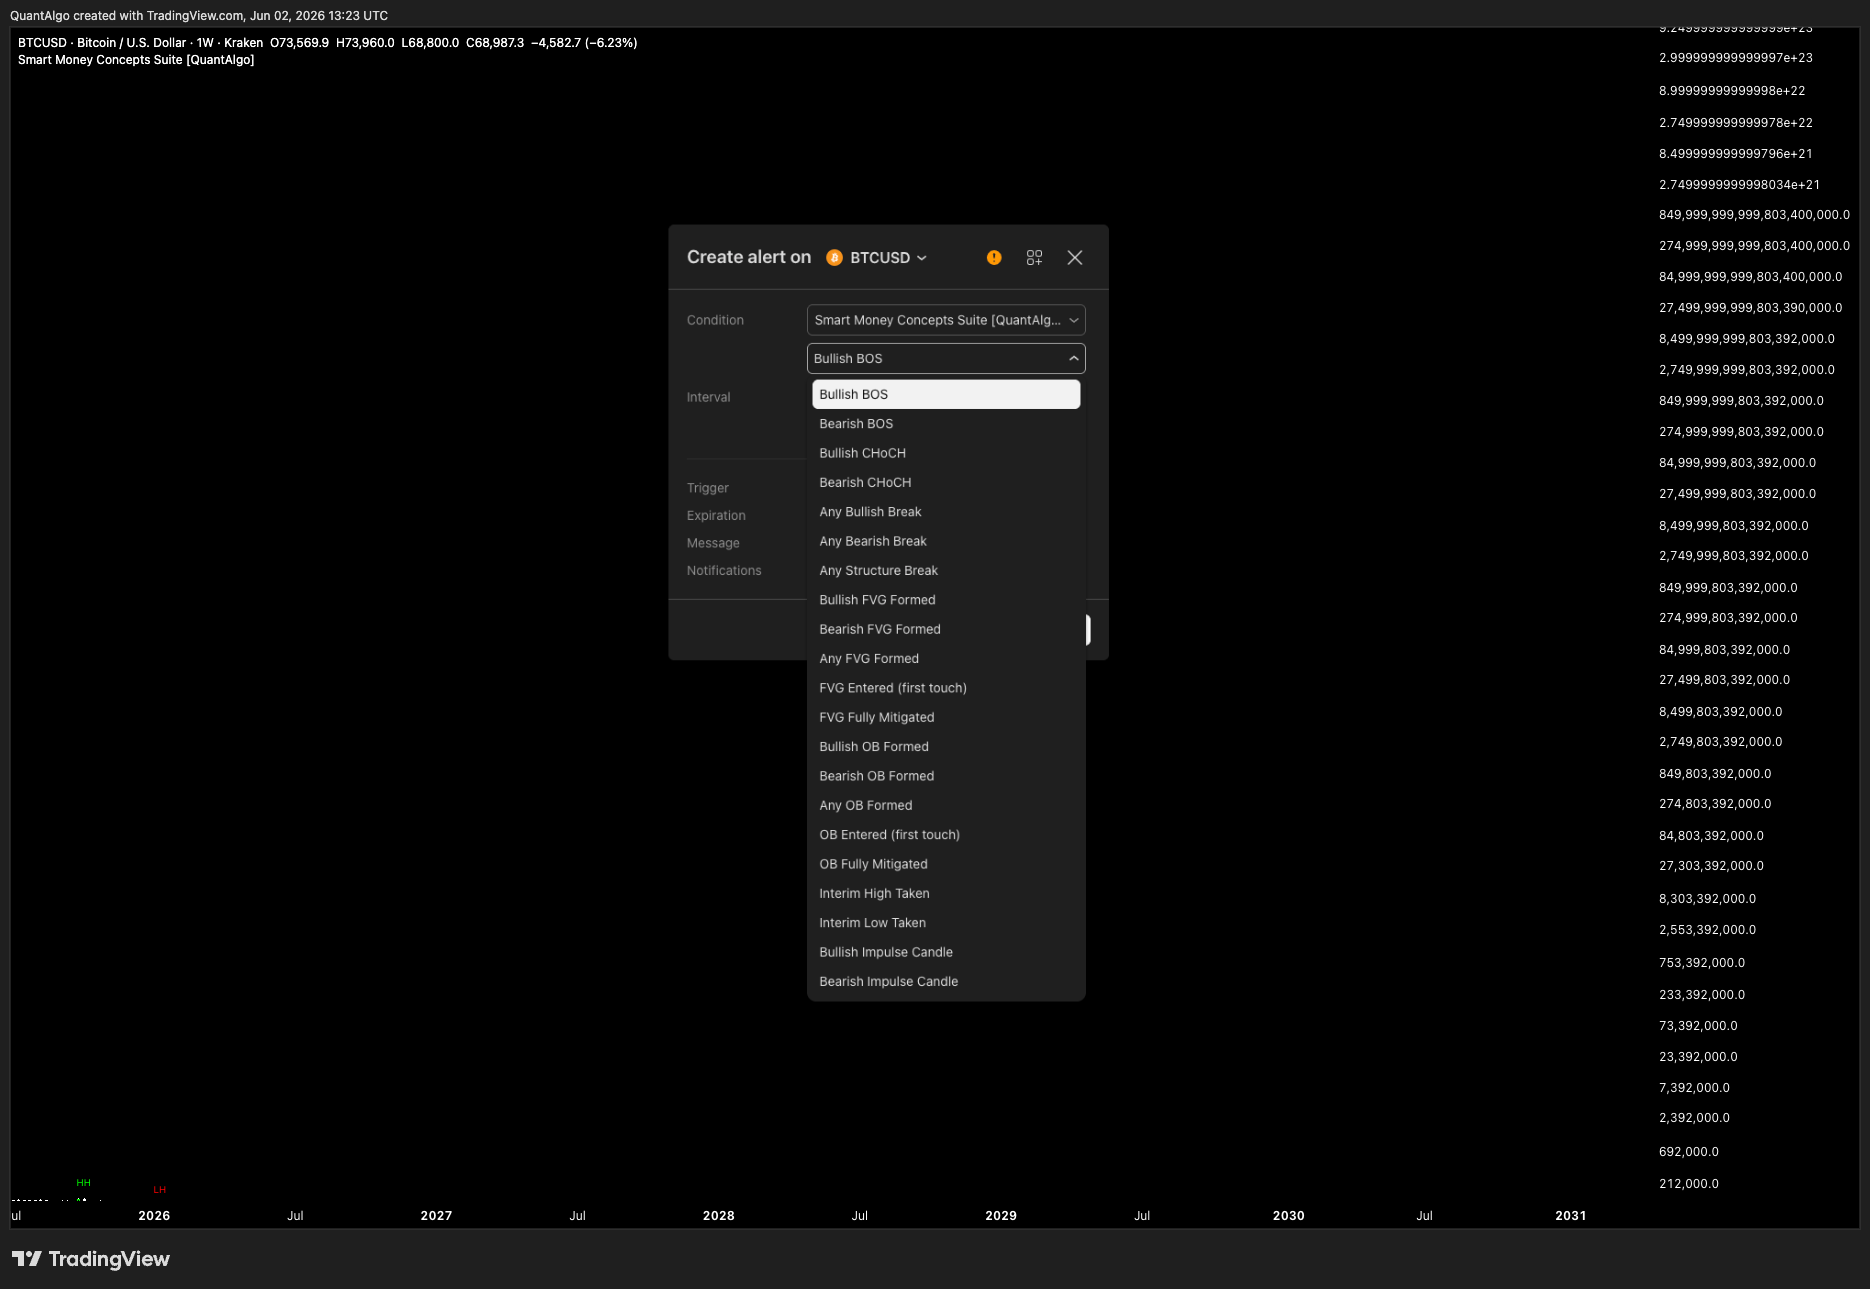Select Bearish OB Formed option
This screenshot has width=1870, height=1289.
click(946, 776)
